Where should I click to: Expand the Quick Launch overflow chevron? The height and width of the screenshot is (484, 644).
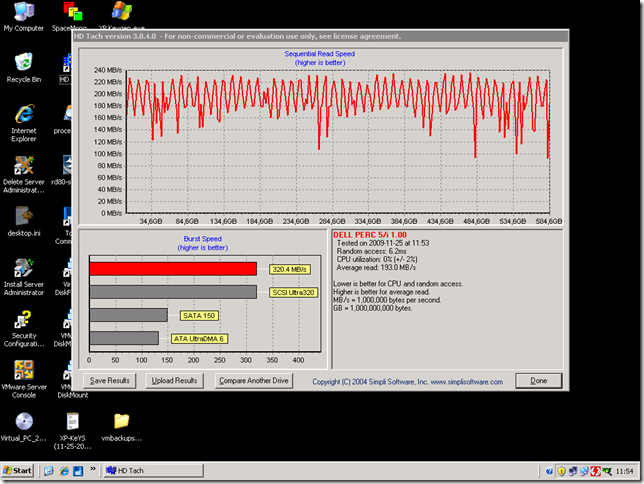(x=92, y=470)
